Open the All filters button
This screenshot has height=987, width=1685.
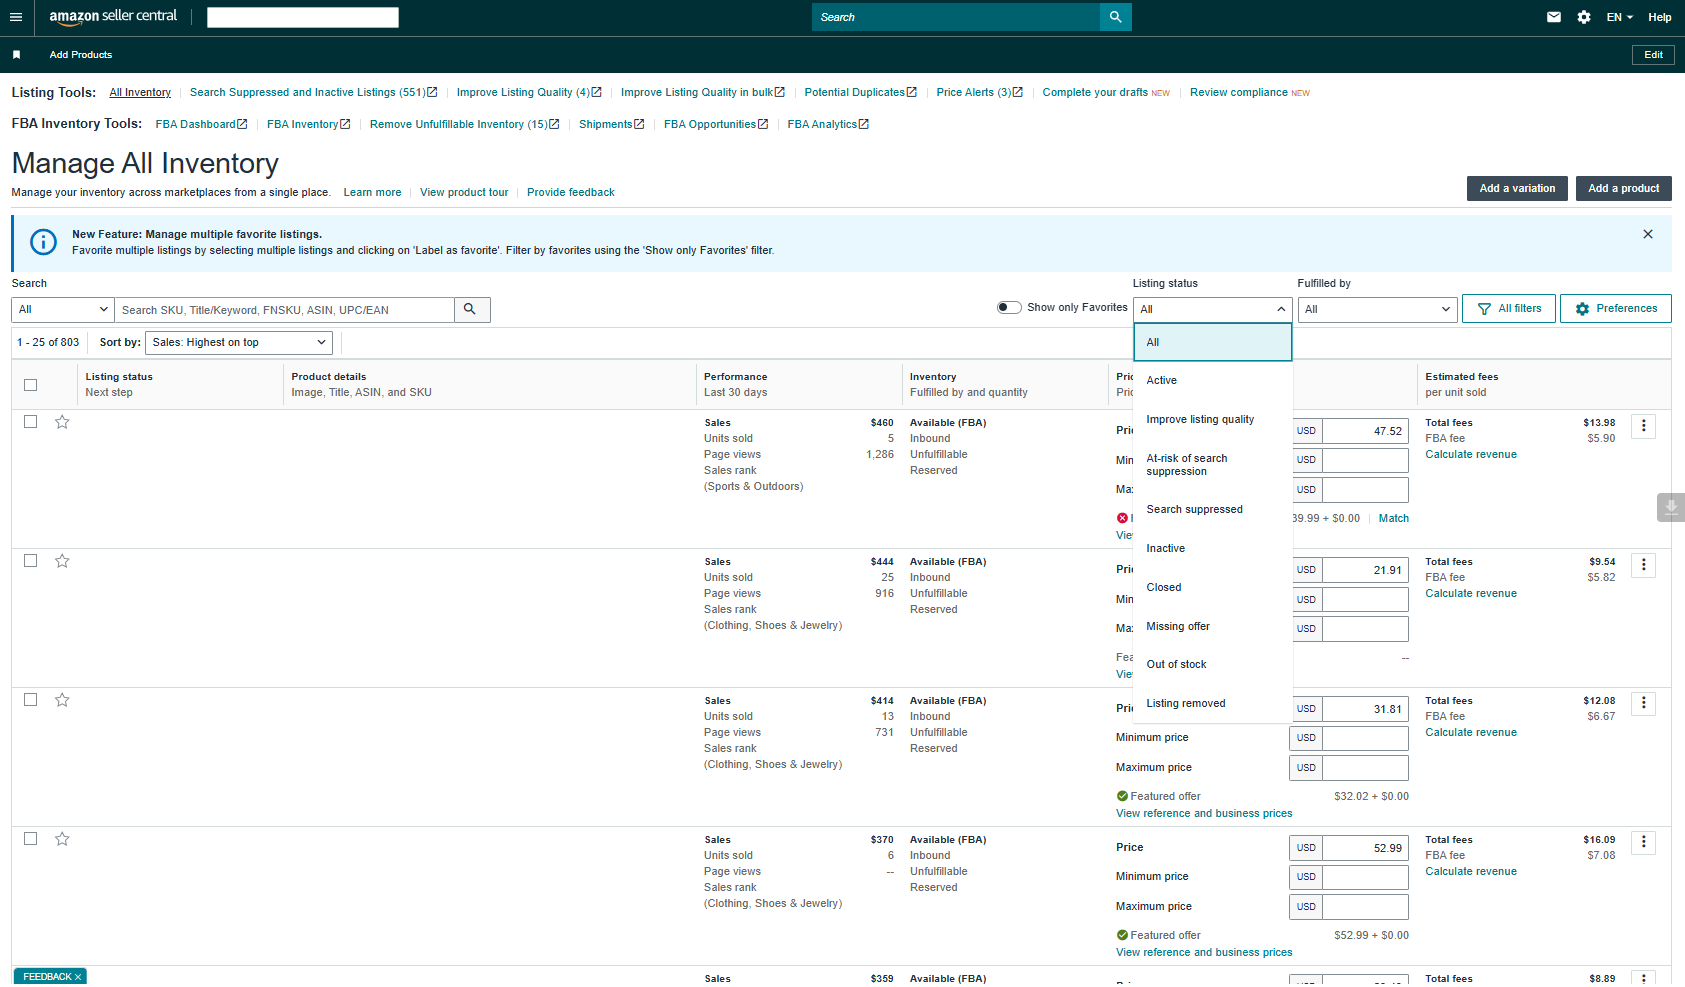[x=1509, y=309]
